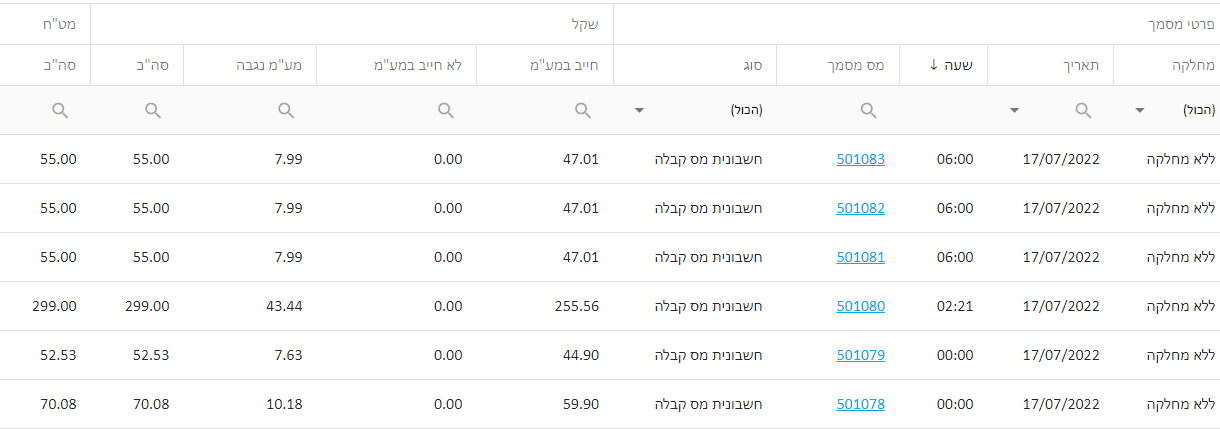Click the search icon under the מט"ח סה"כ column
Image resolution: width=1220 pixels, height=429 pixels.
(60, 110)
